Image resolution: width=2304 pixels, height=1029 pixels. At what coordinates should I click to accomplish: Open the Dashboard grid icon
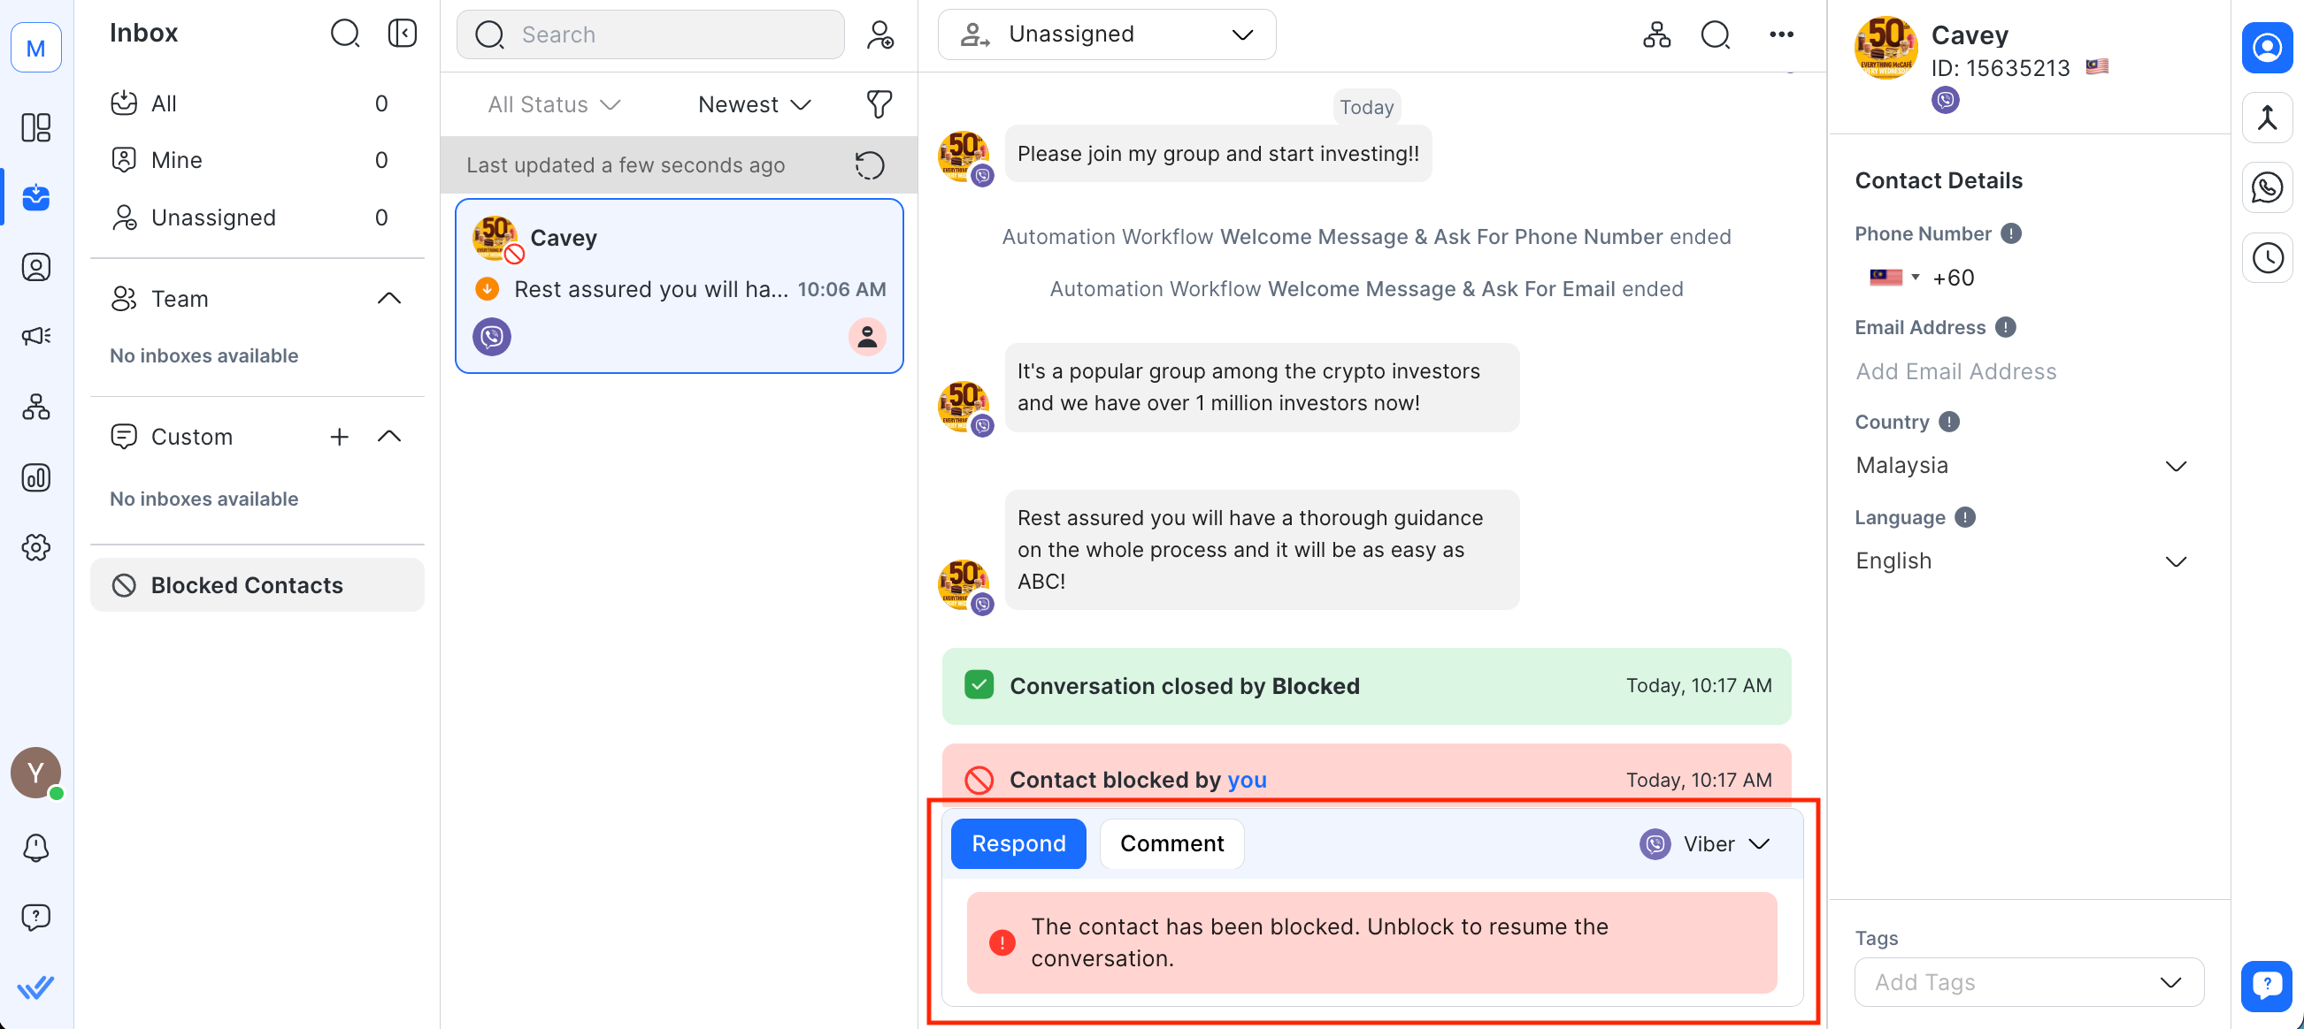pos(36,128)
